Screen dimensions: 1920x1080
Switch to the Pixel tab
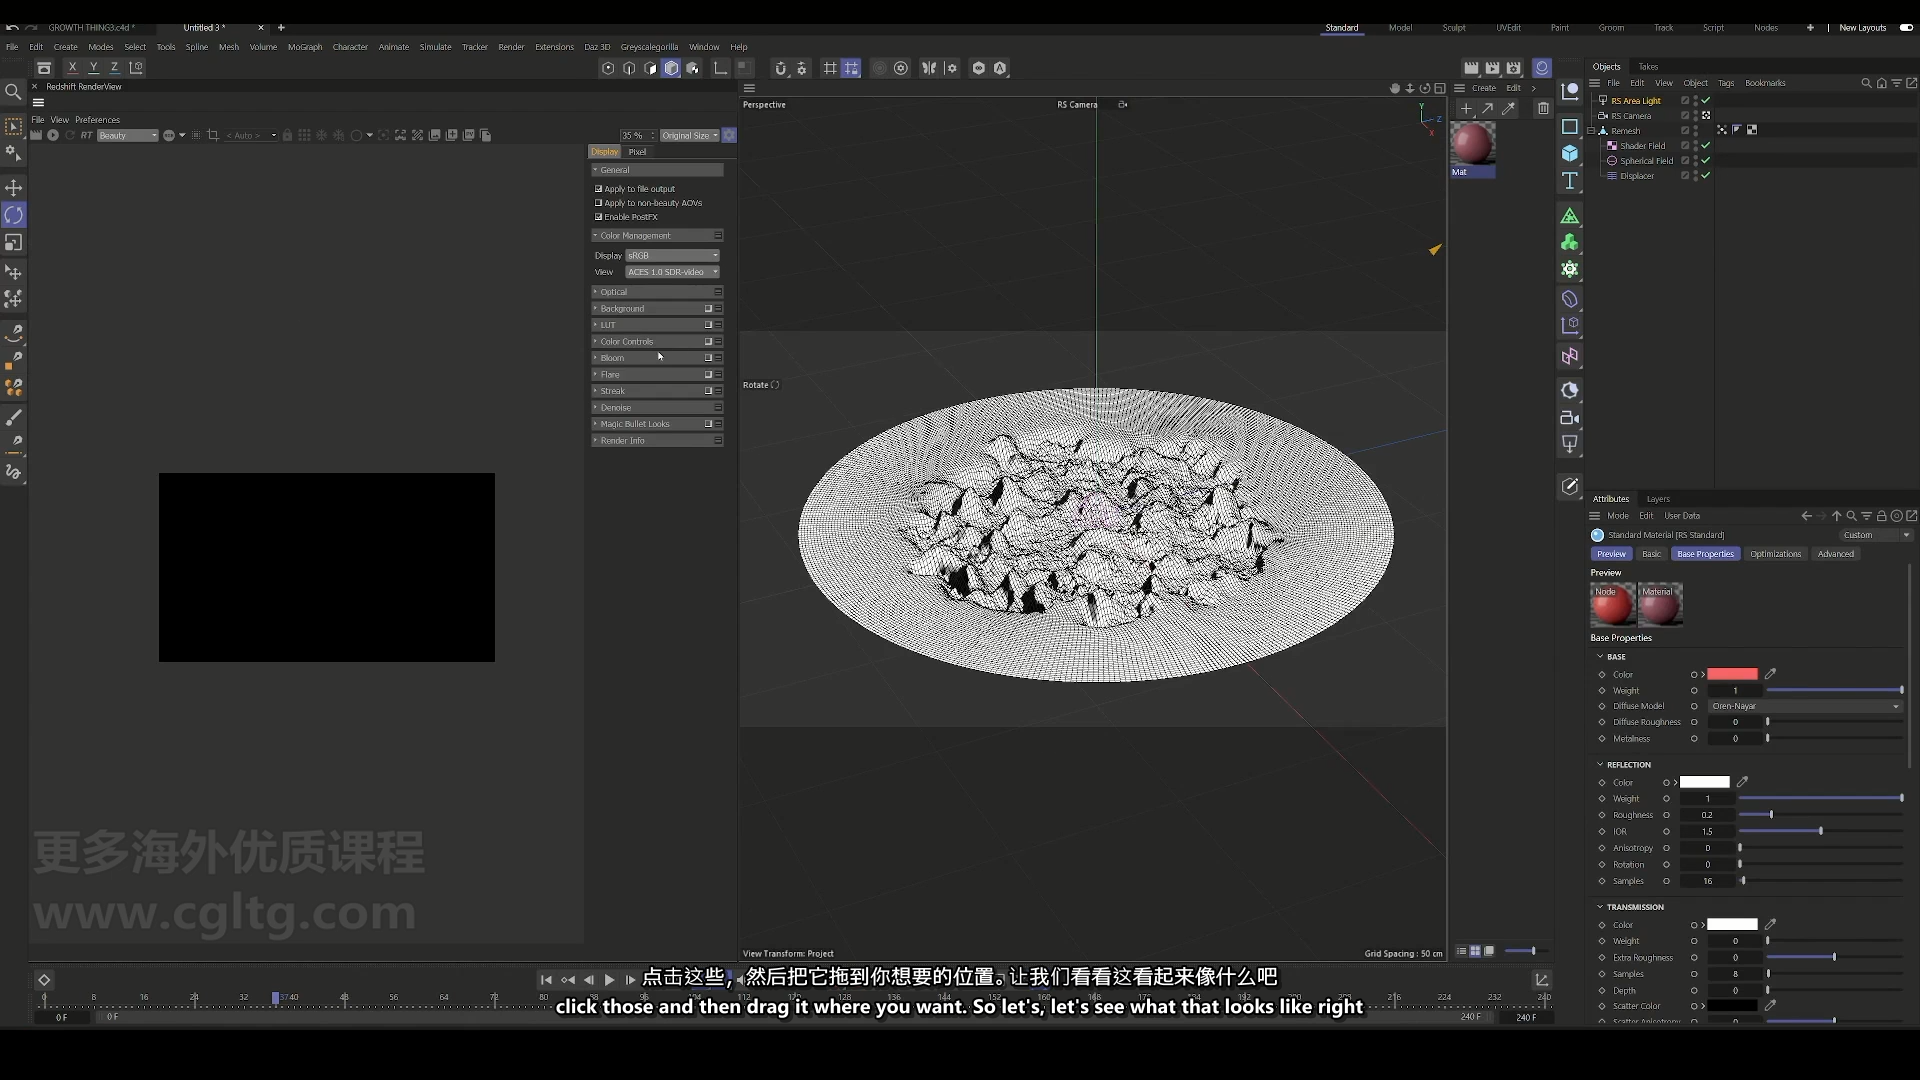click(637, 152)
